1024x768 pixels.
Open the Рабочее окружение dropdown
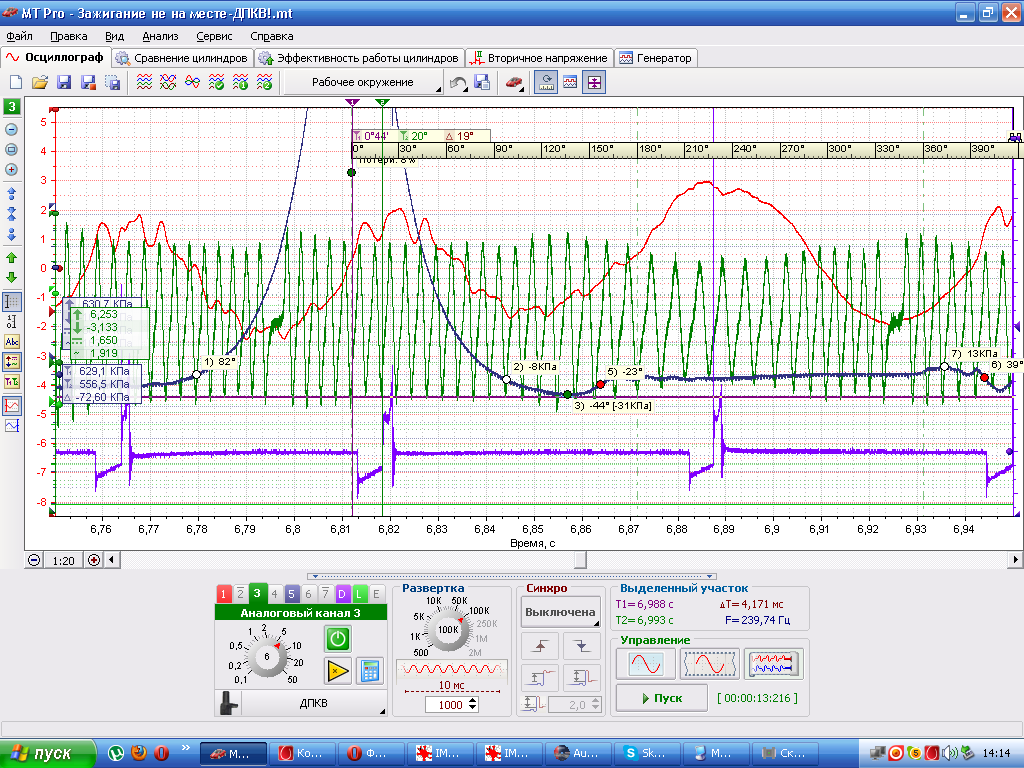click(x=364, y=82)
